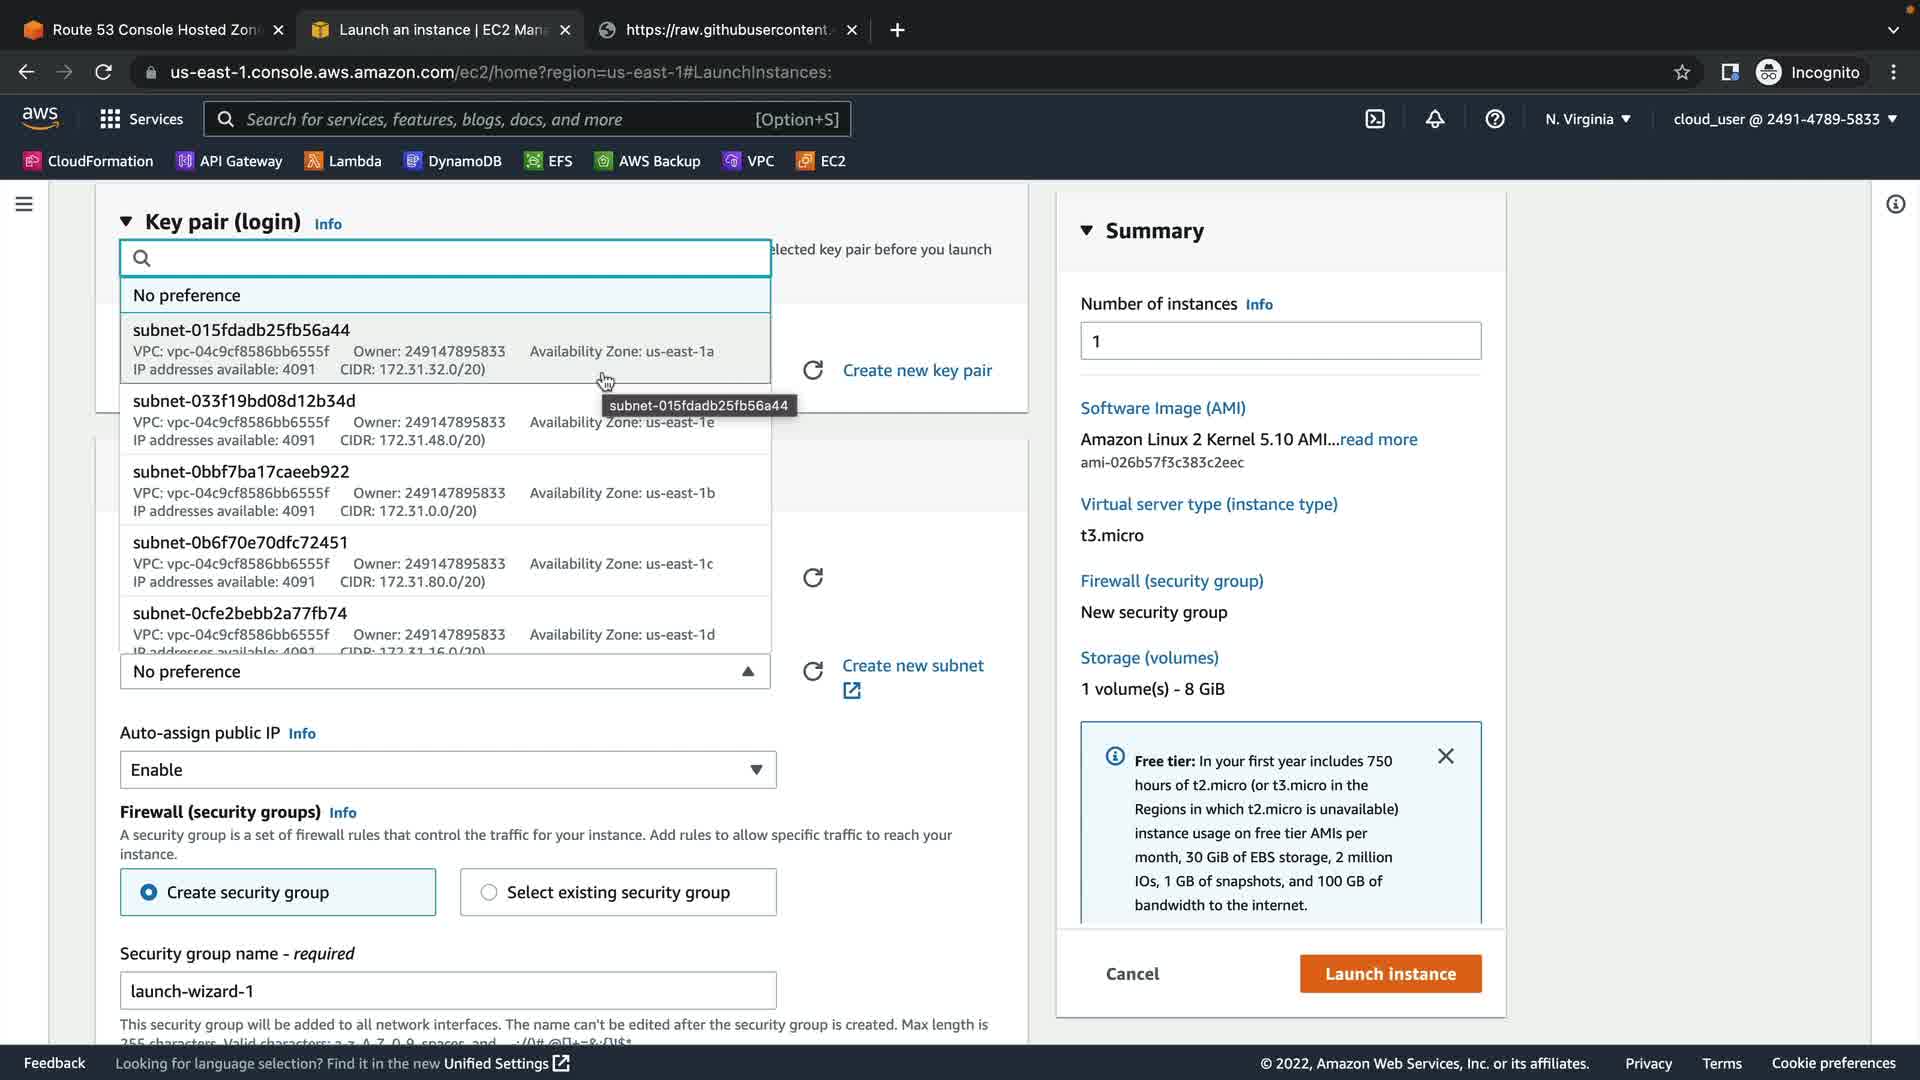This screenshot has height=1080, width=1920.
Task: Click the Security group name field
Action: point(447,991)
